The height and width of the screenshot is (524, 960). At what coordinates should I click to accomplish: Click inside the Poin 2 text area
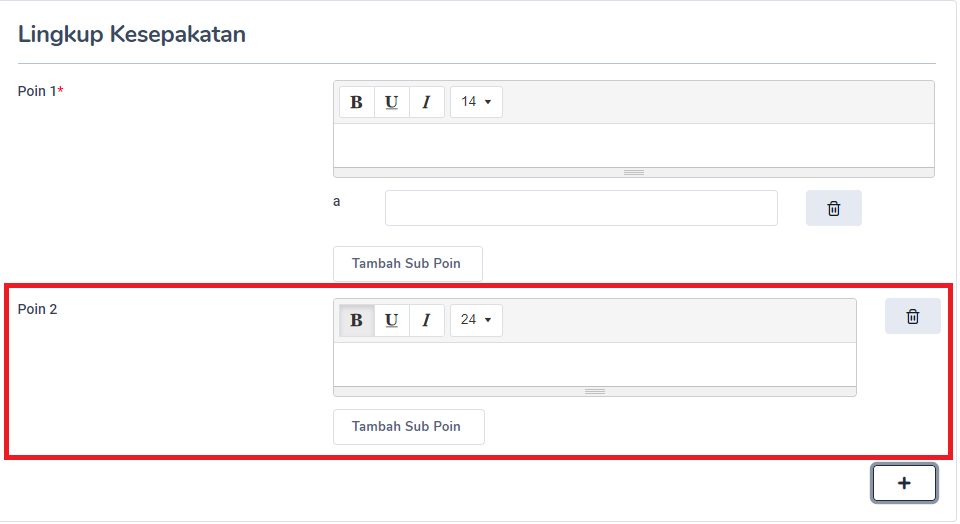pyautogui.click(x=594, y=364)
